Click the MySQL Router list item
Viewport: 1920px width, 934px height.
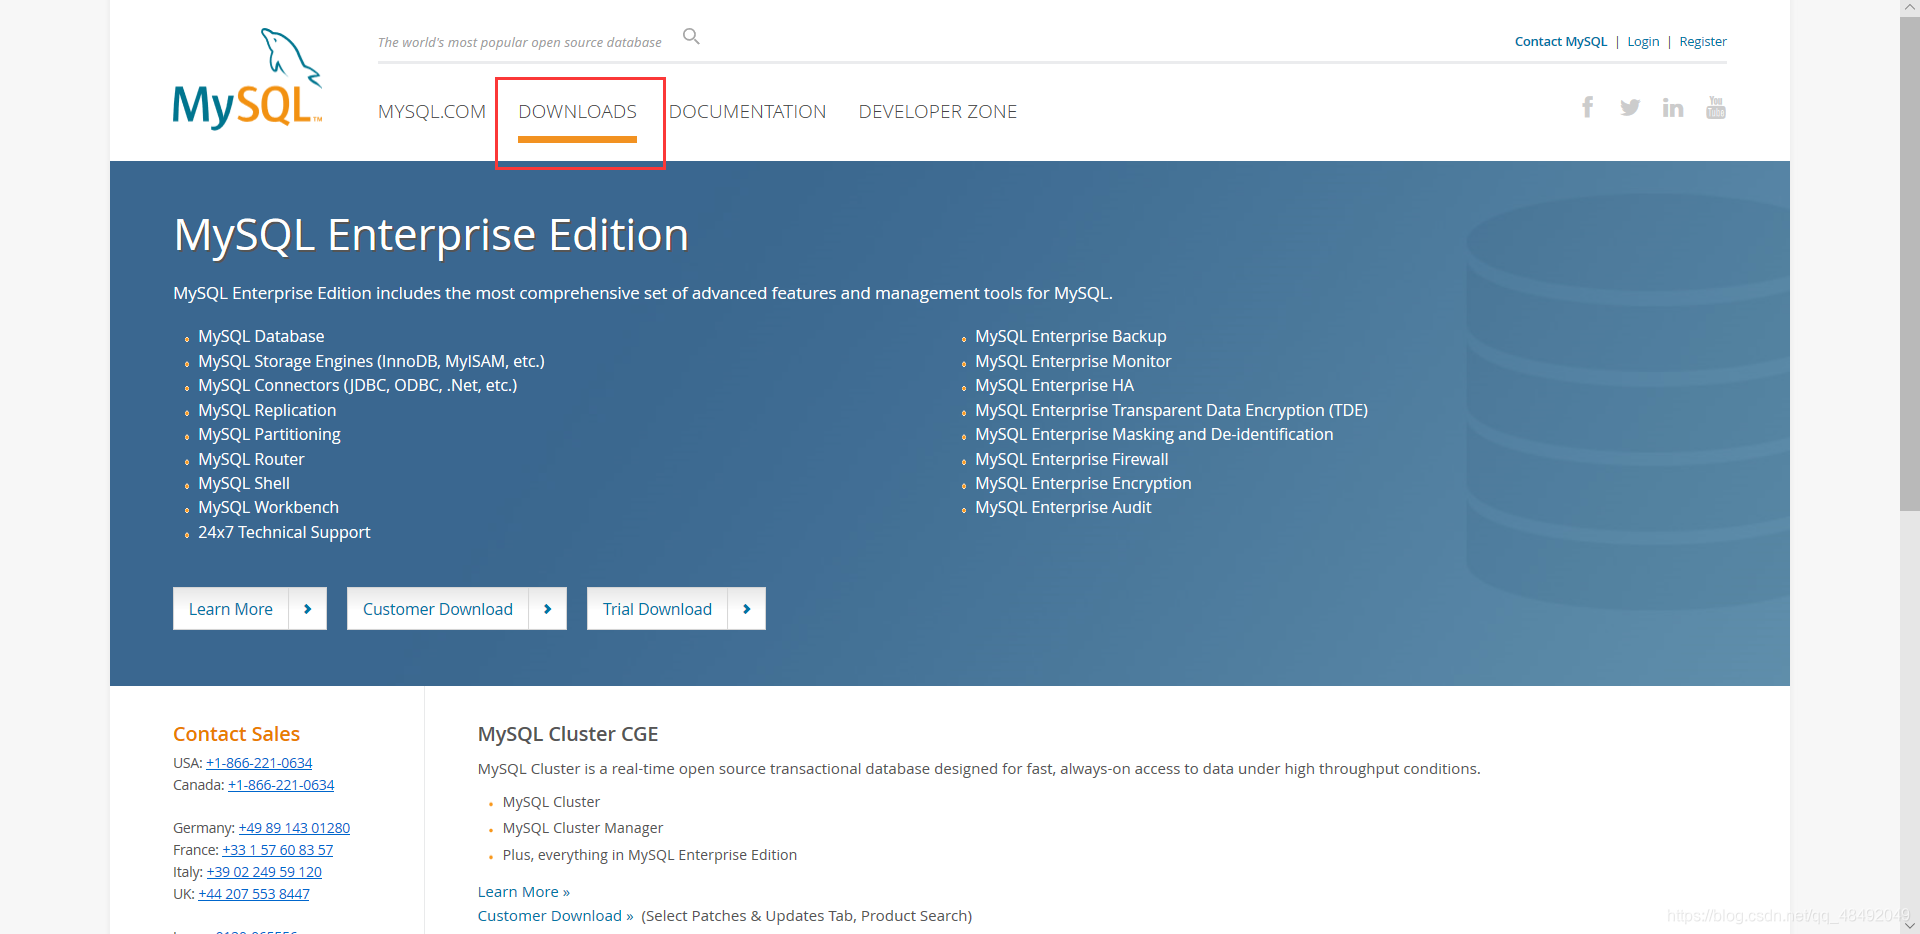click(x=251, y=459)
